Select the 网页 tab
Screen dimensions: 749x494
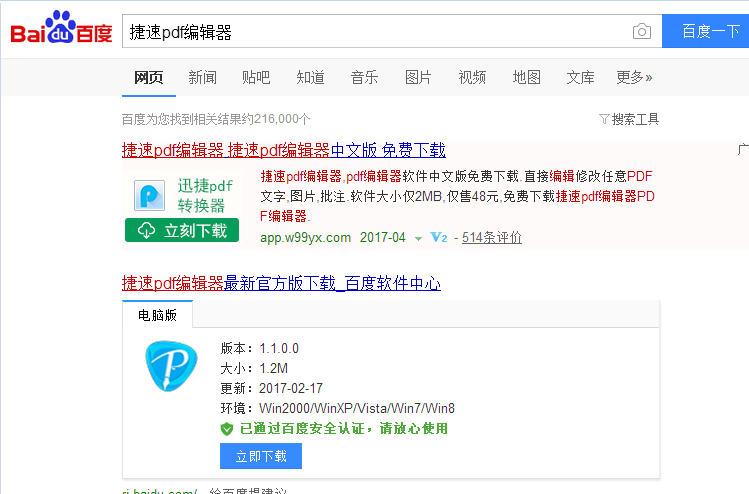[x=149, y=77]
